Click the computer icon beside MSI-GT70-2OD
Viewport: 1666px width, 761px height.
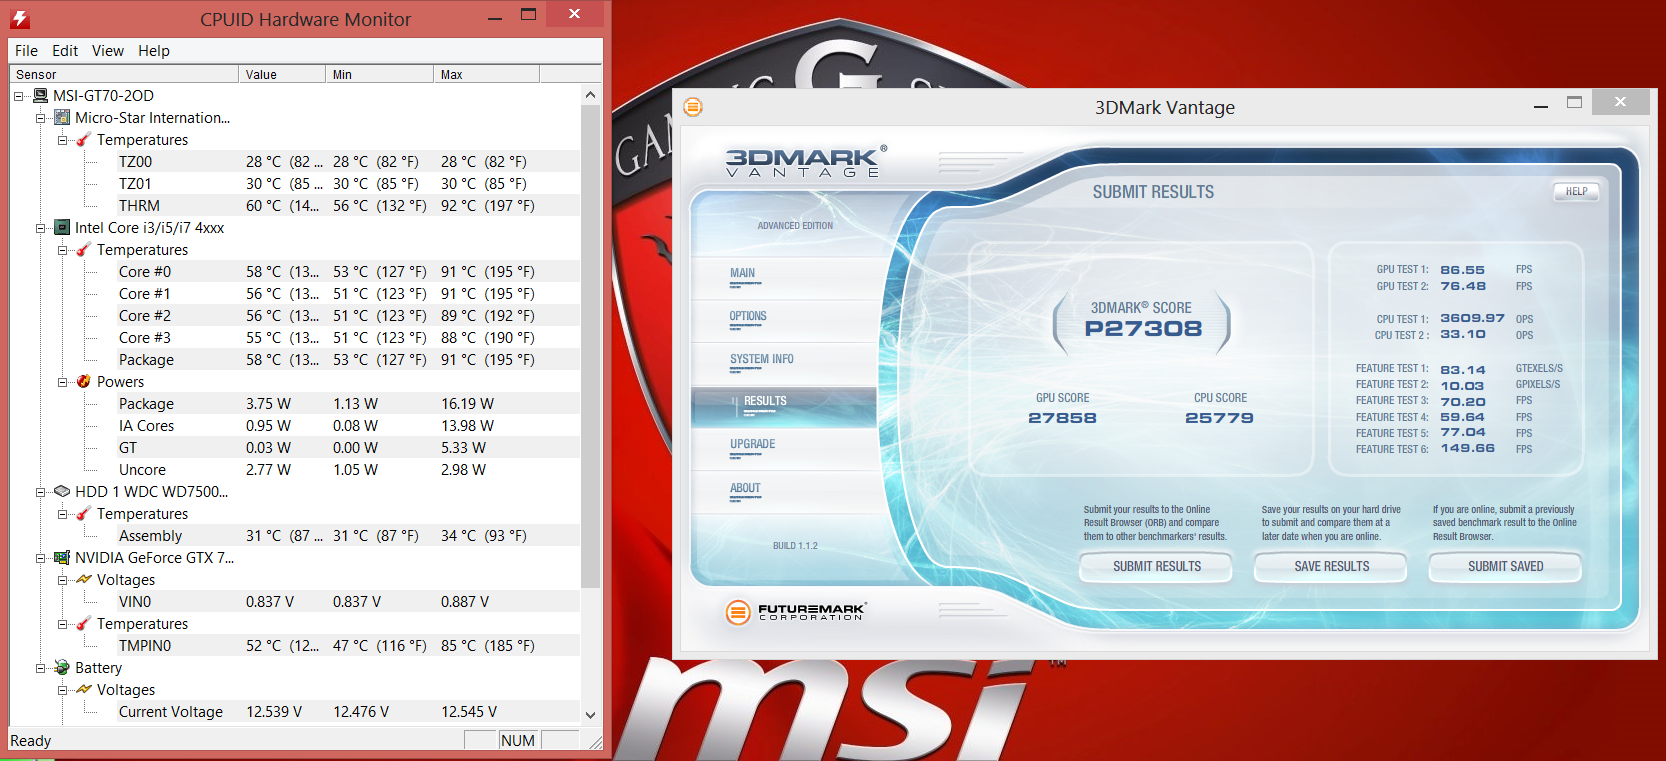tap(41, 96)
